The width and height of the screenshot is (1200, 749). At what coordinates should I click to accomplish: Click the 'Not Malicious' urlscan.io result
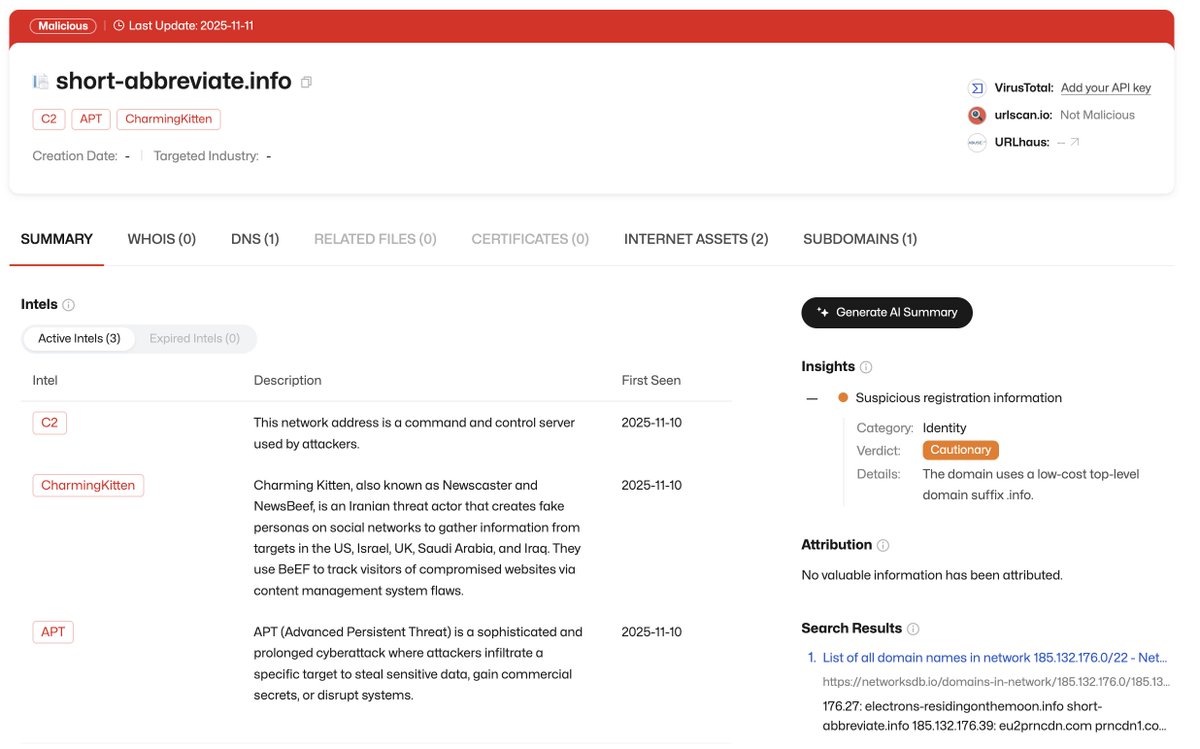click(x=1097, y=115)
